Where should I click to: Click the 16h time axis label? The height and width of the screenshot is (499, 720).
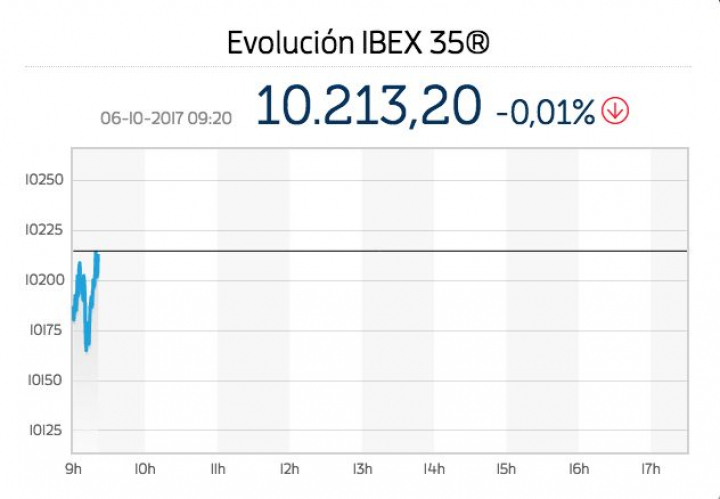(578, 468)
